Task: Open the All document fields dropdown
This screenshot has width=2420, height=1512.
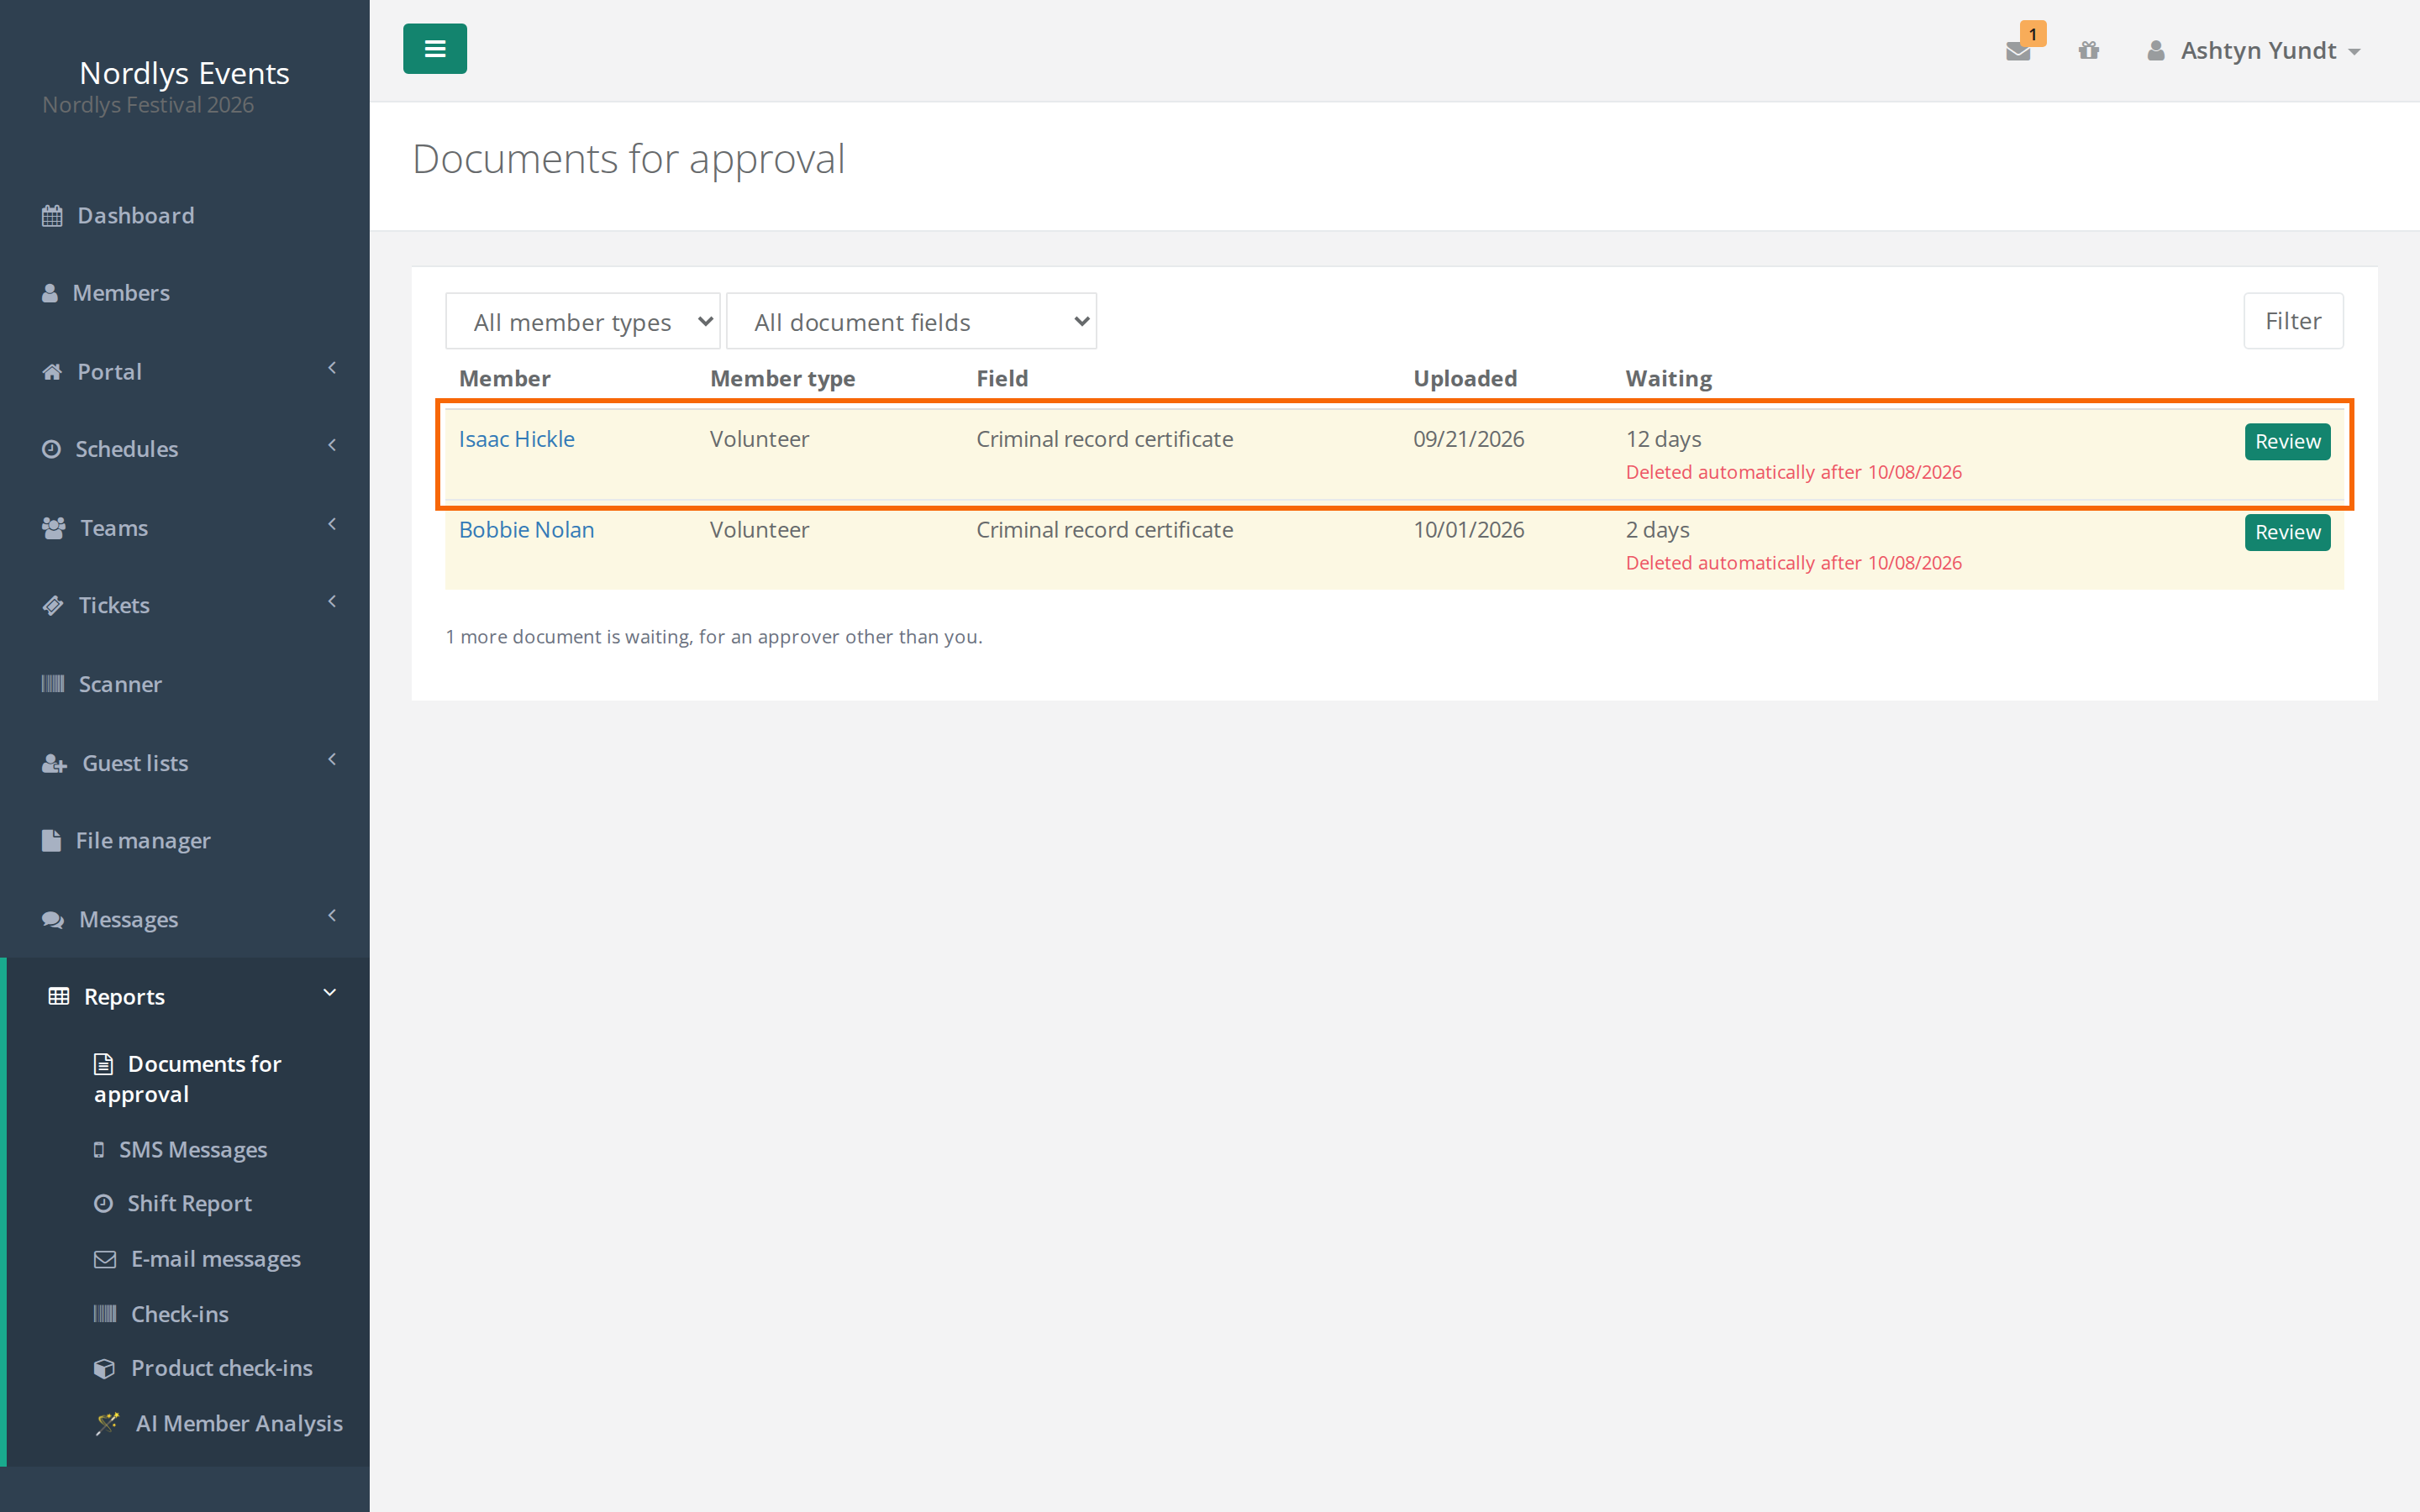Action: [911, 321]
